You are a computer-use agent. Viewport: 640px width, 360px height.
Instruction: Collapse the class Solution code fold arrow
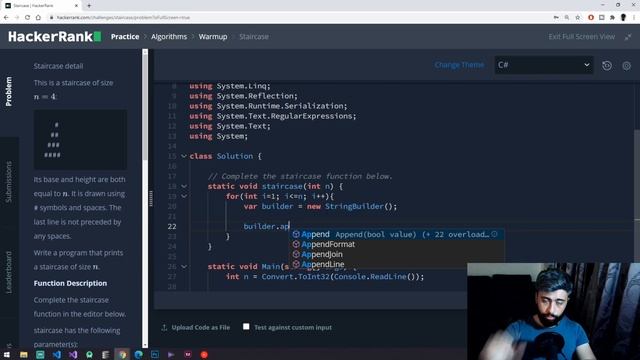tap(184, 156)
